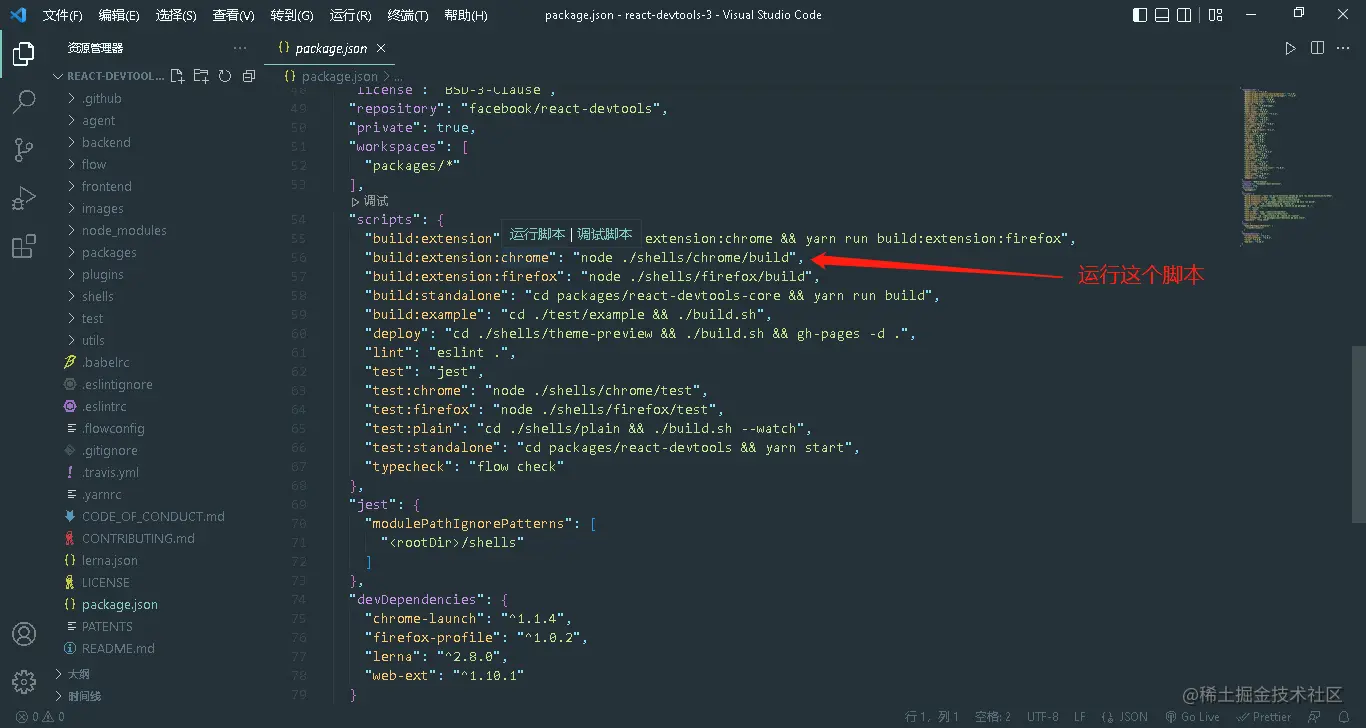Toggle the secondary side bar visibility
This screenshot has width=1366, height=728.
pyautogui.click(x=1185, y=15)
